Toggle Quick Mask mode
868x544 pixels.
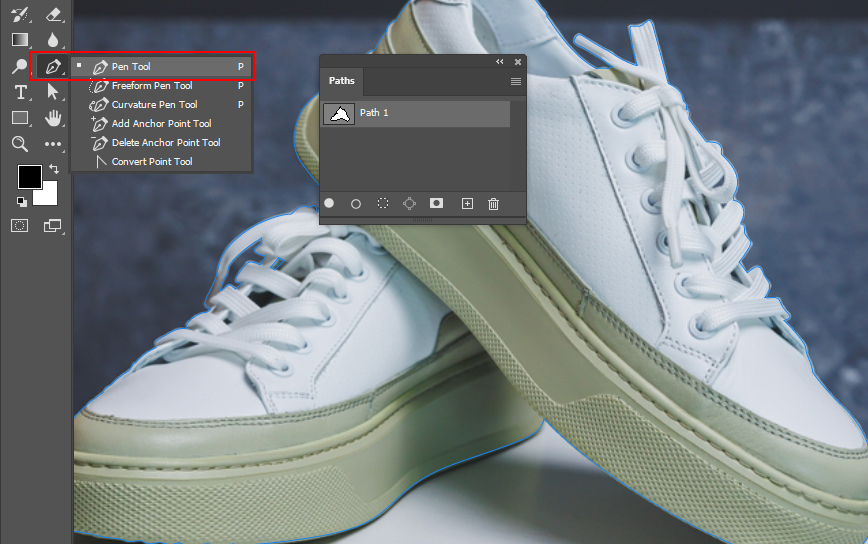coord(20,226)
